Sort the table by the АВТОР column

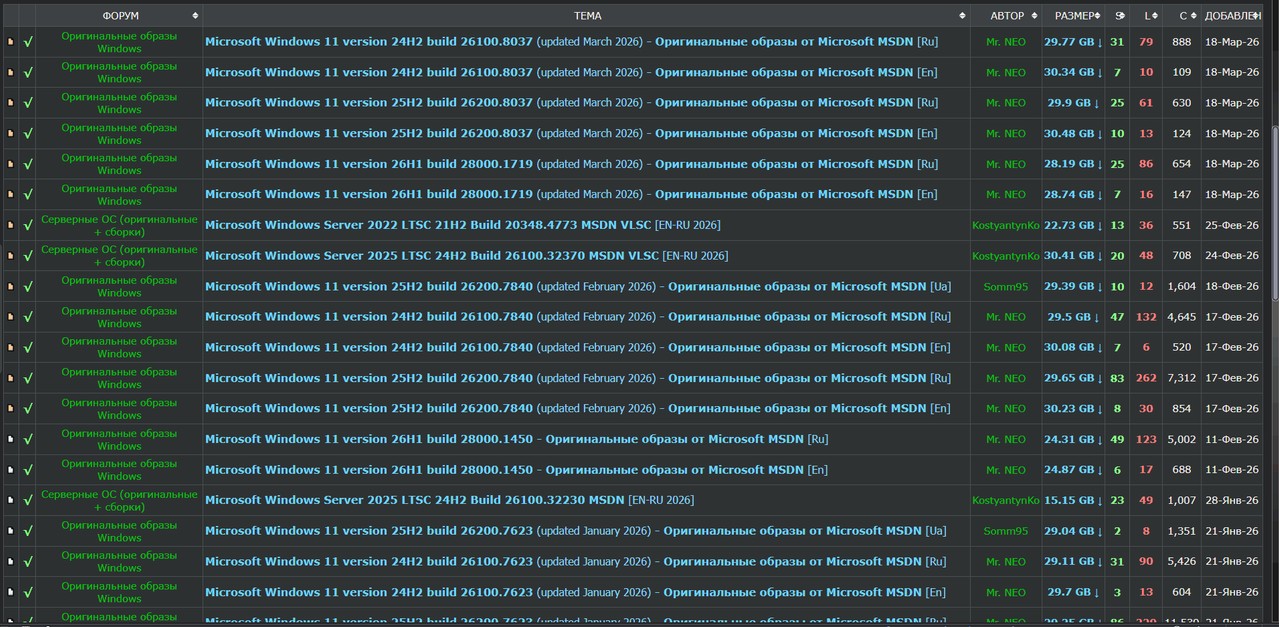click(1007, 16)
